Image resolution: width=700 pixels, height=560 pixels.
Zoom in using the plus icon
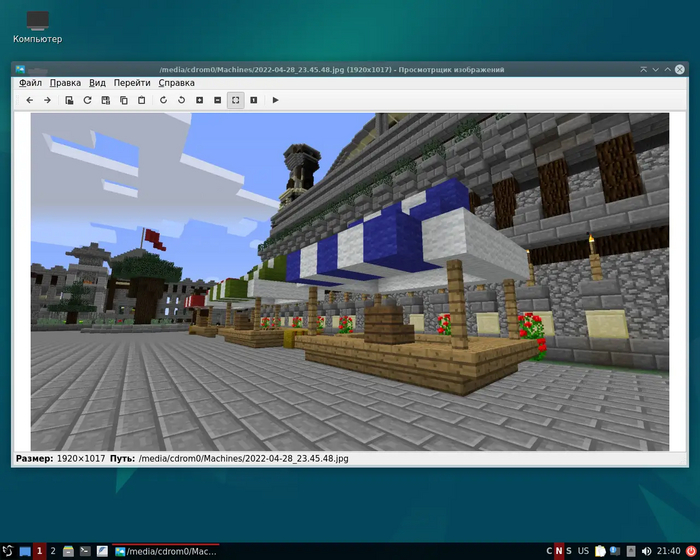click(200, 100)
